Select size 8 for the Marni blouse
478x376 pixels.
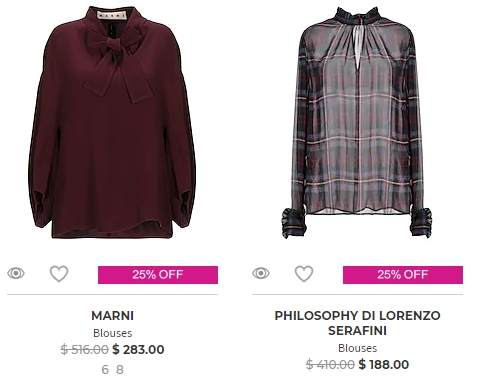tap(120, 369)
